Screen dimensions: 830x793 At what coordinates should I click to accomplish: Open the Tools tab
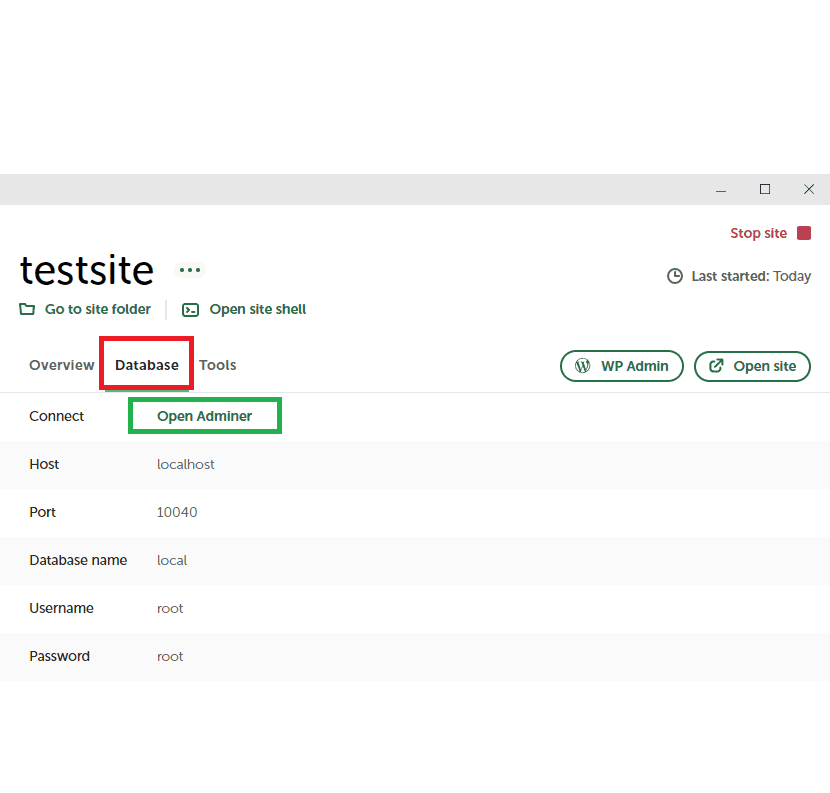click(x=218, y=365)
